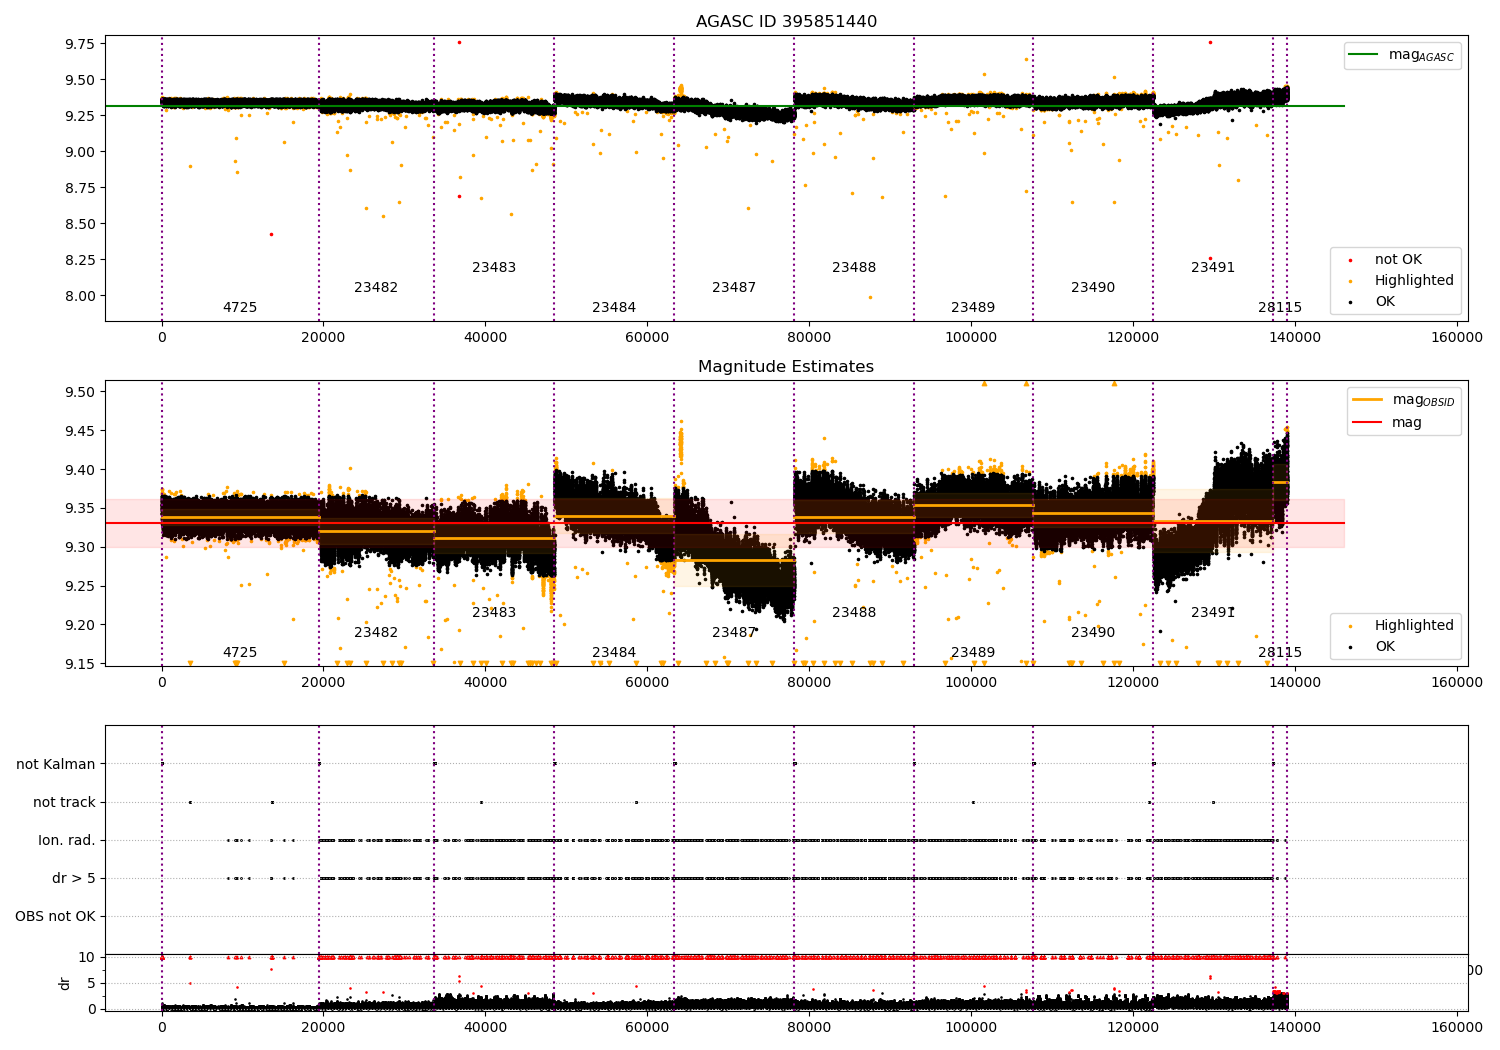Click the 'OBS not OK' axis label
Viewport: 1500px width, 1050px height.
[56, 916]
